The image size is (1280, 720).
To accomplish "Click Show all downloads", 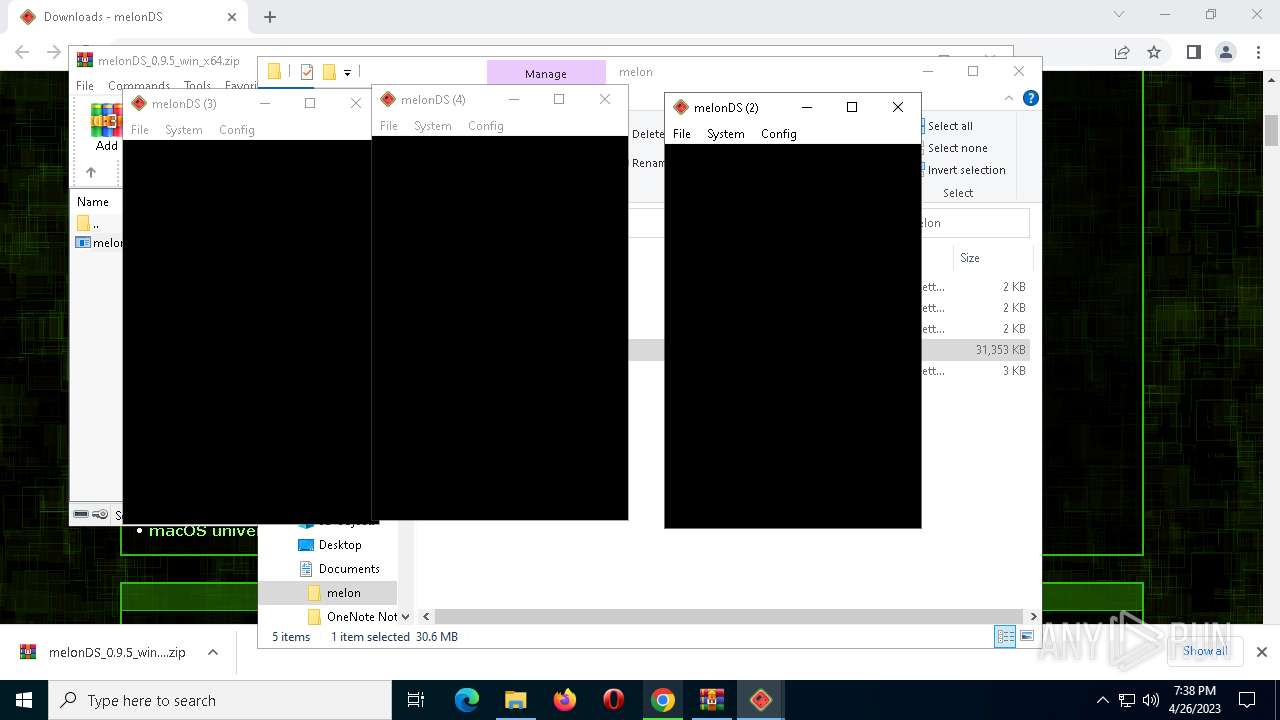I will 1205,651.
